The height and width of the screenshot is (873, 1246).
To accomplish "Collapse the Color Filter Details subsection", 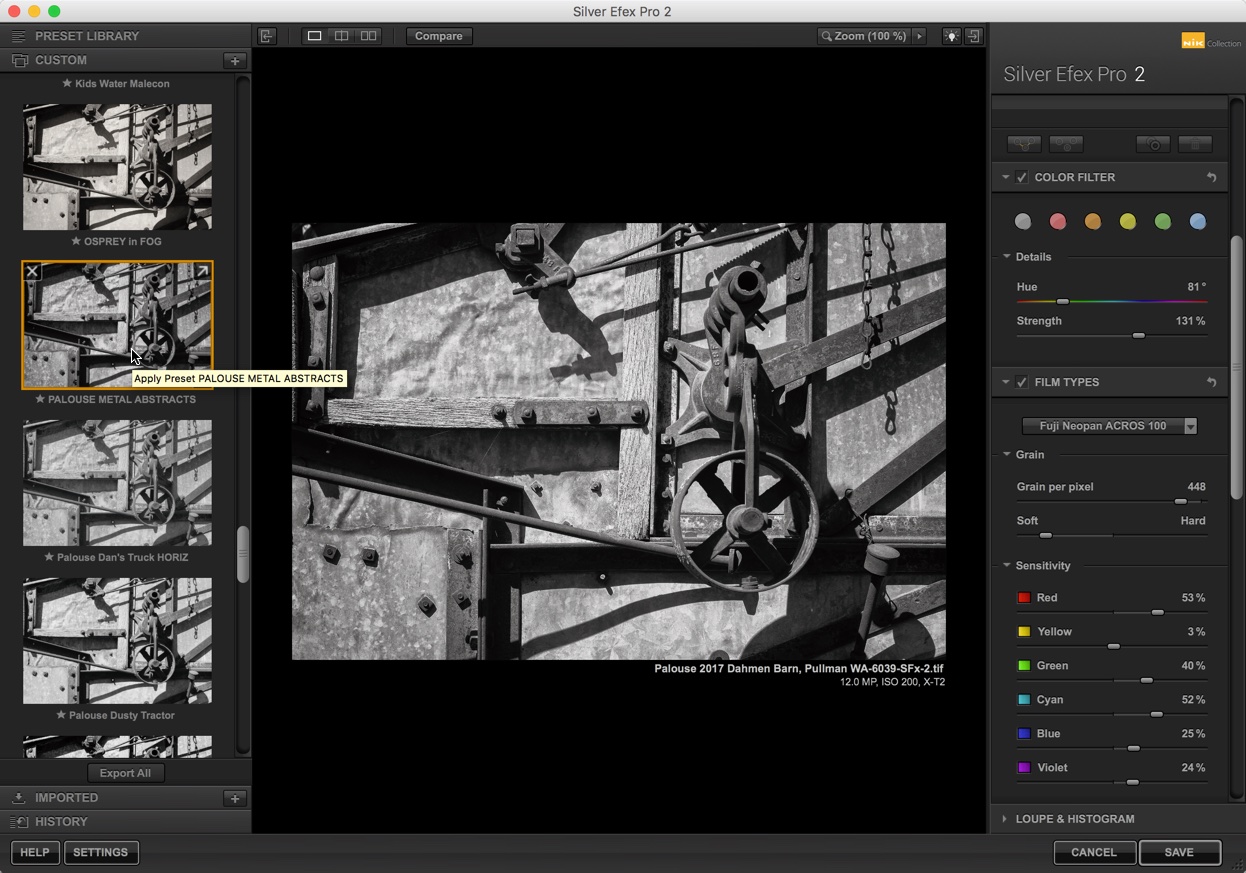I will pyautogui.click(x=1007, y=256).
